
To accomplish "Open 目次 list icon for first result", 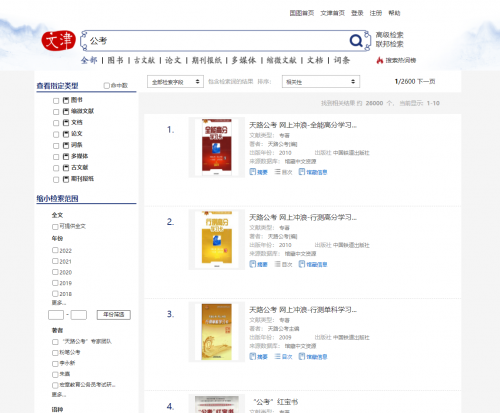I will coord(277,172).
